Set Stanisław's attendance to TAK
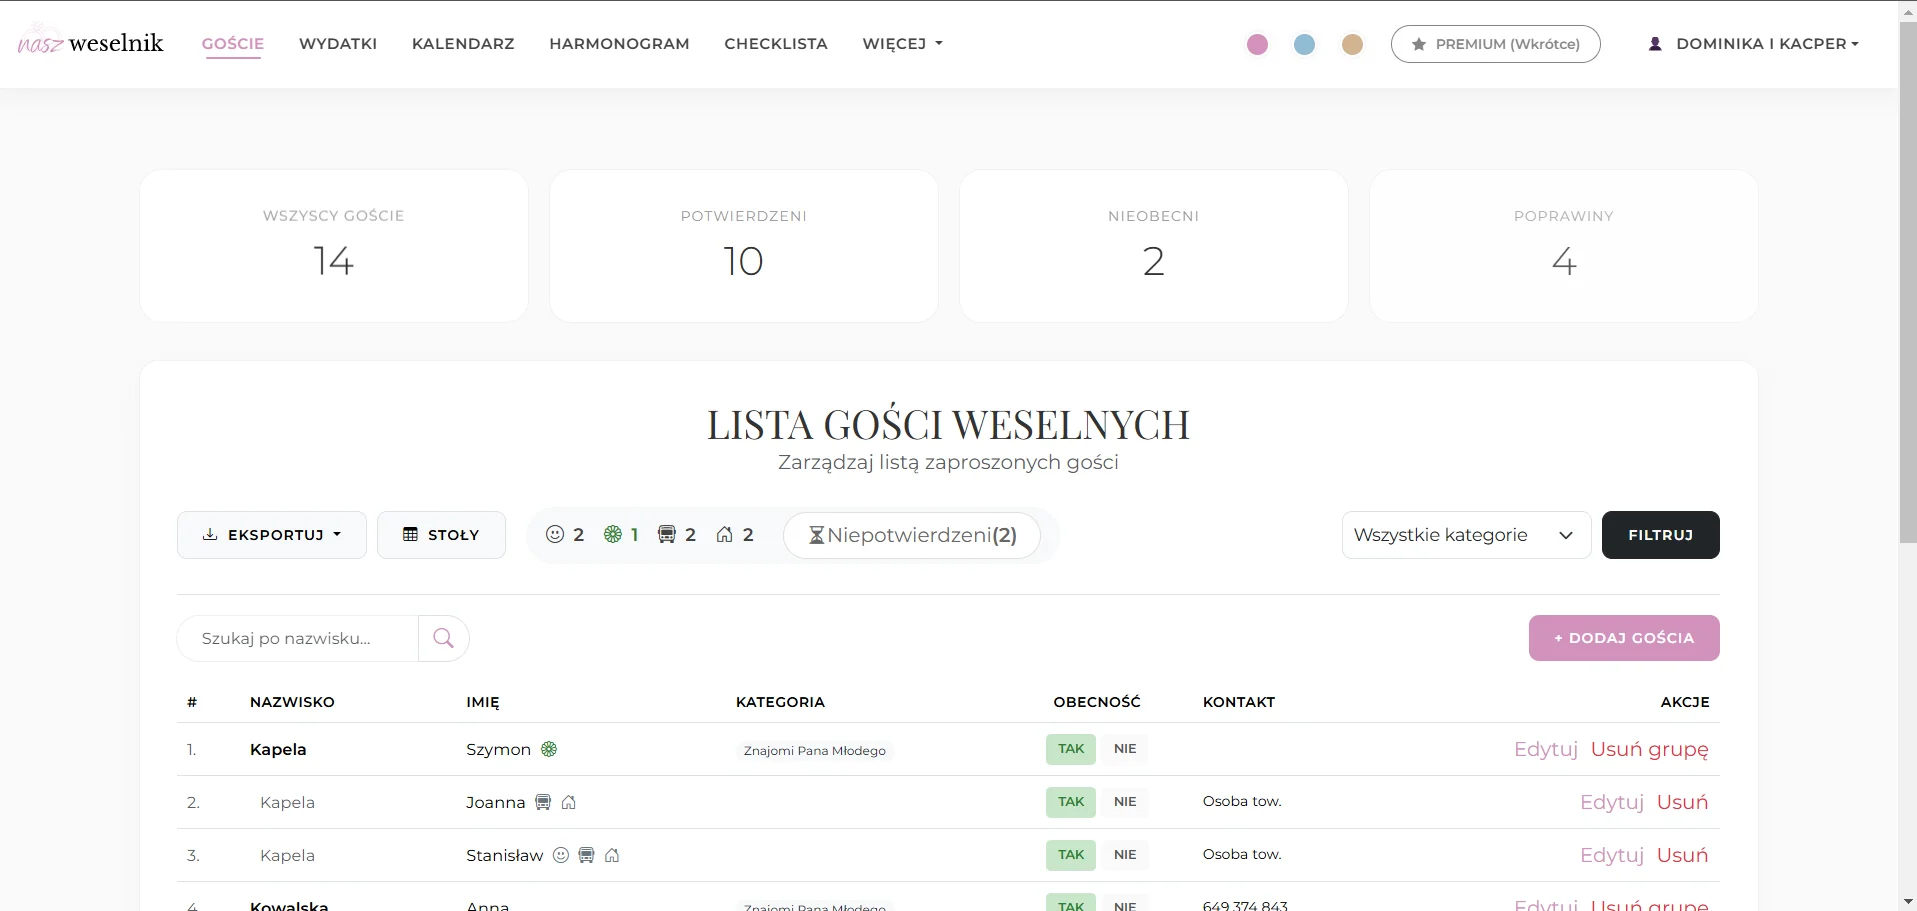This screenshot has width=1917, height=911. click(x=1071, y=855)
